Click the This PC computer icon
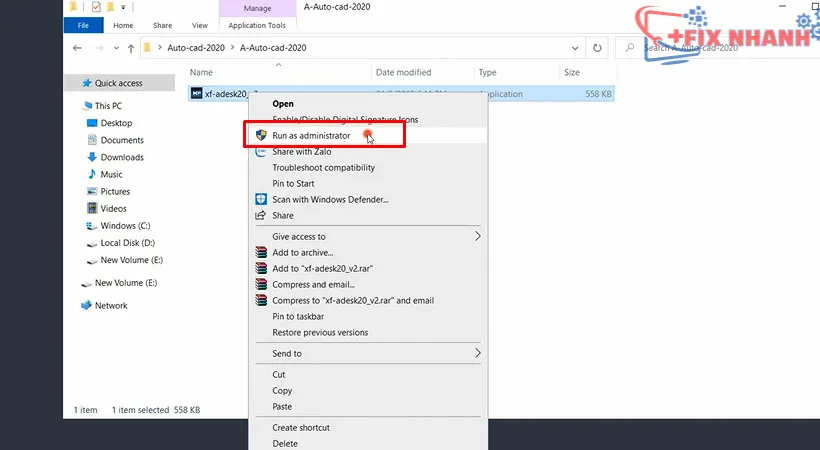The width and height of the screenshot is (820, 450). pyautogui.click(x=87, y=106)
